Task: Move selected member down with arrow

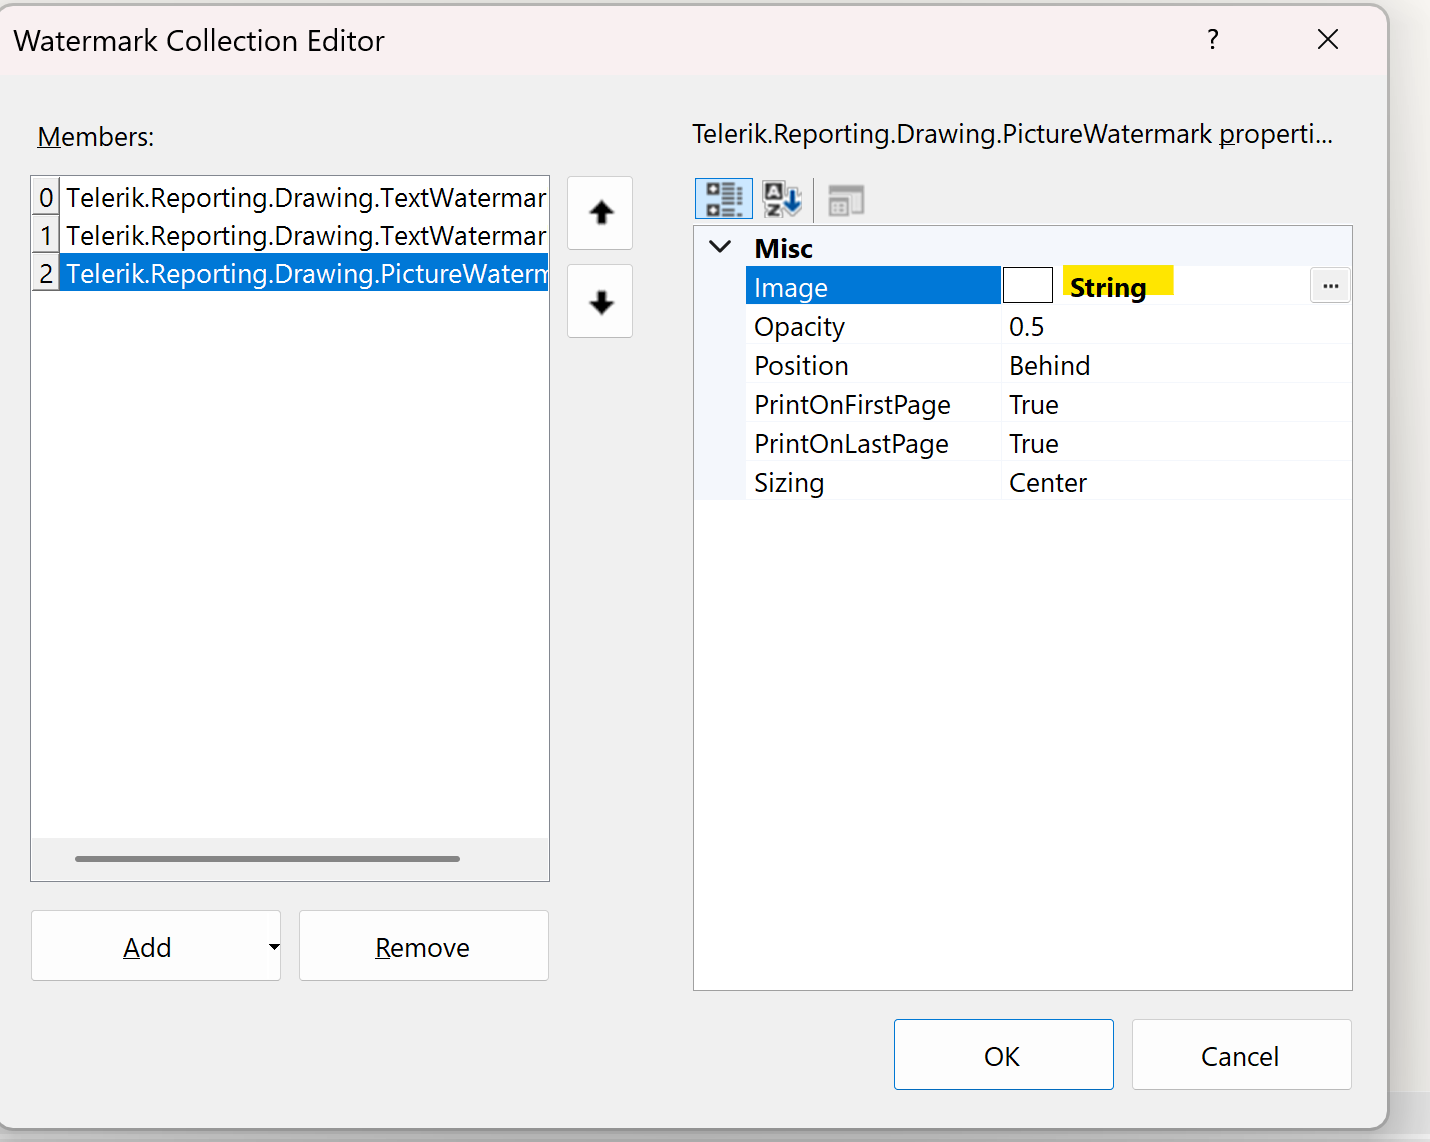Action: pyautogui.click(x=600, y=301)
